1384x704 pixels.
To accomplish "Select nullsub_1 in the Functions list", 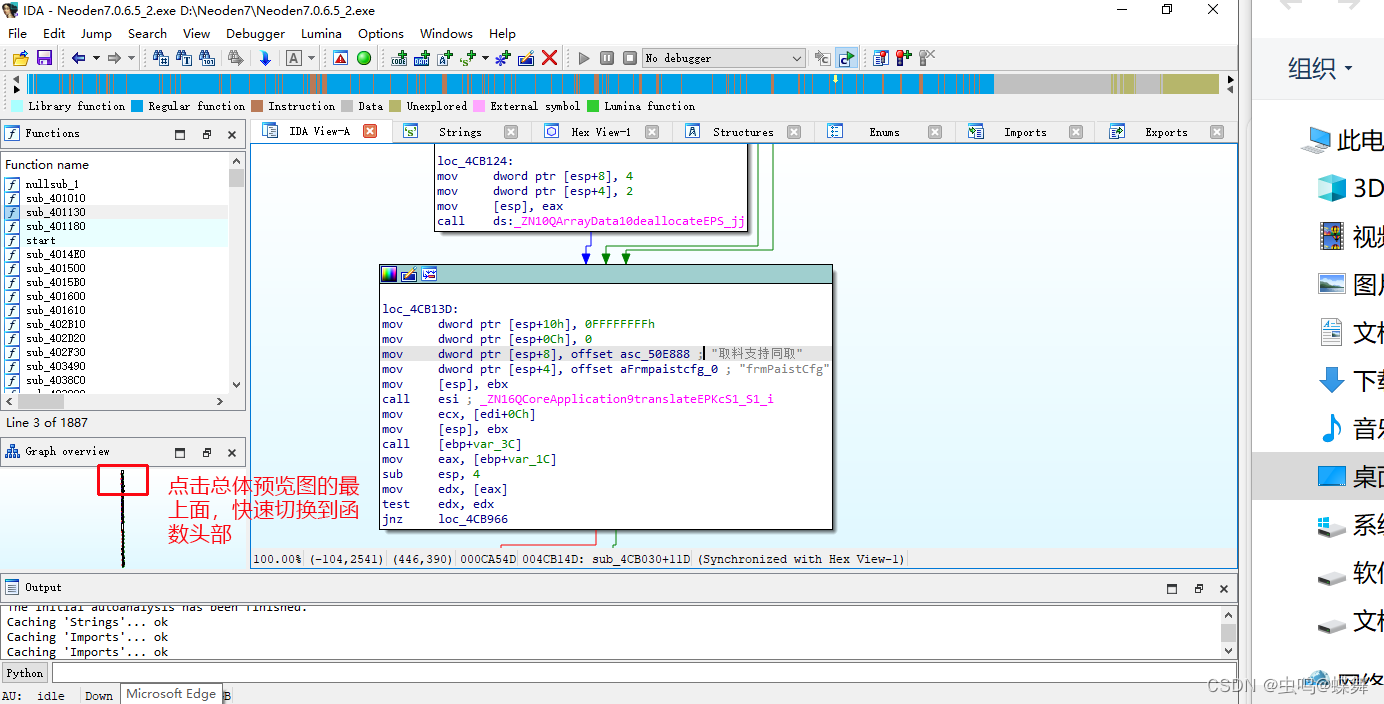I will [116, 184].
